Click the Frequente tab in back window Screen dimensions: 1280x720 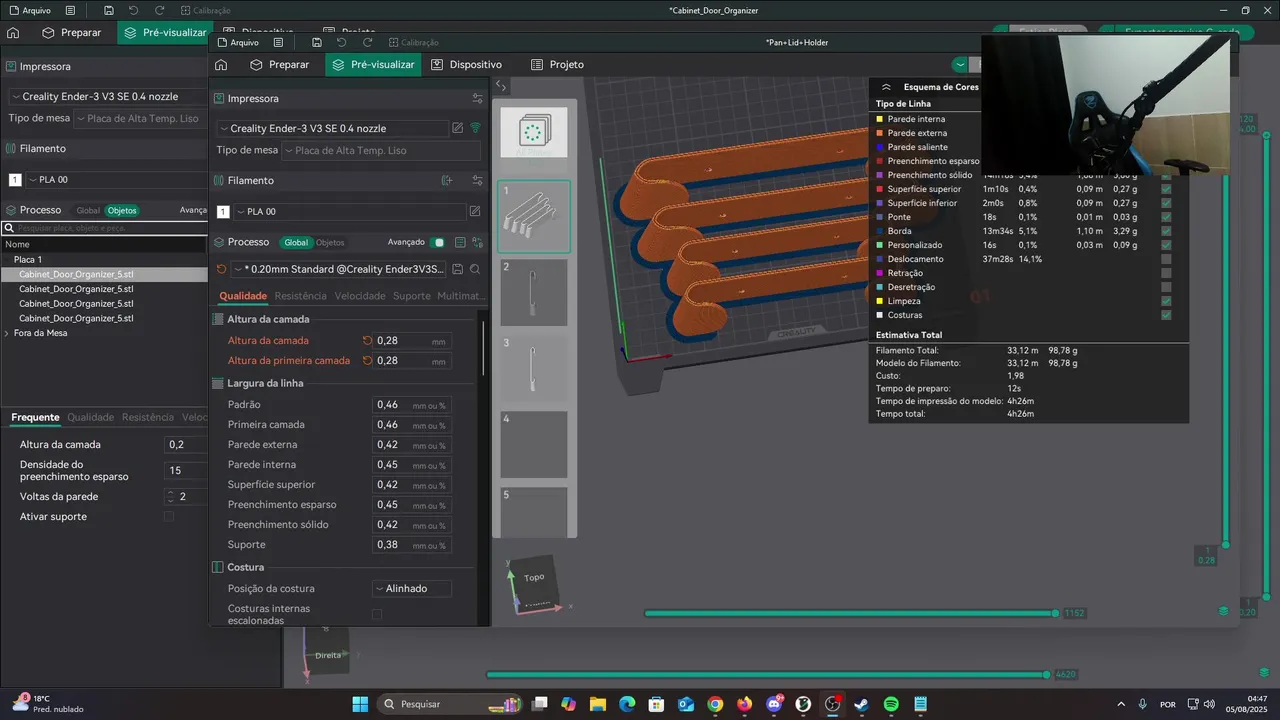tap(35, 417)
